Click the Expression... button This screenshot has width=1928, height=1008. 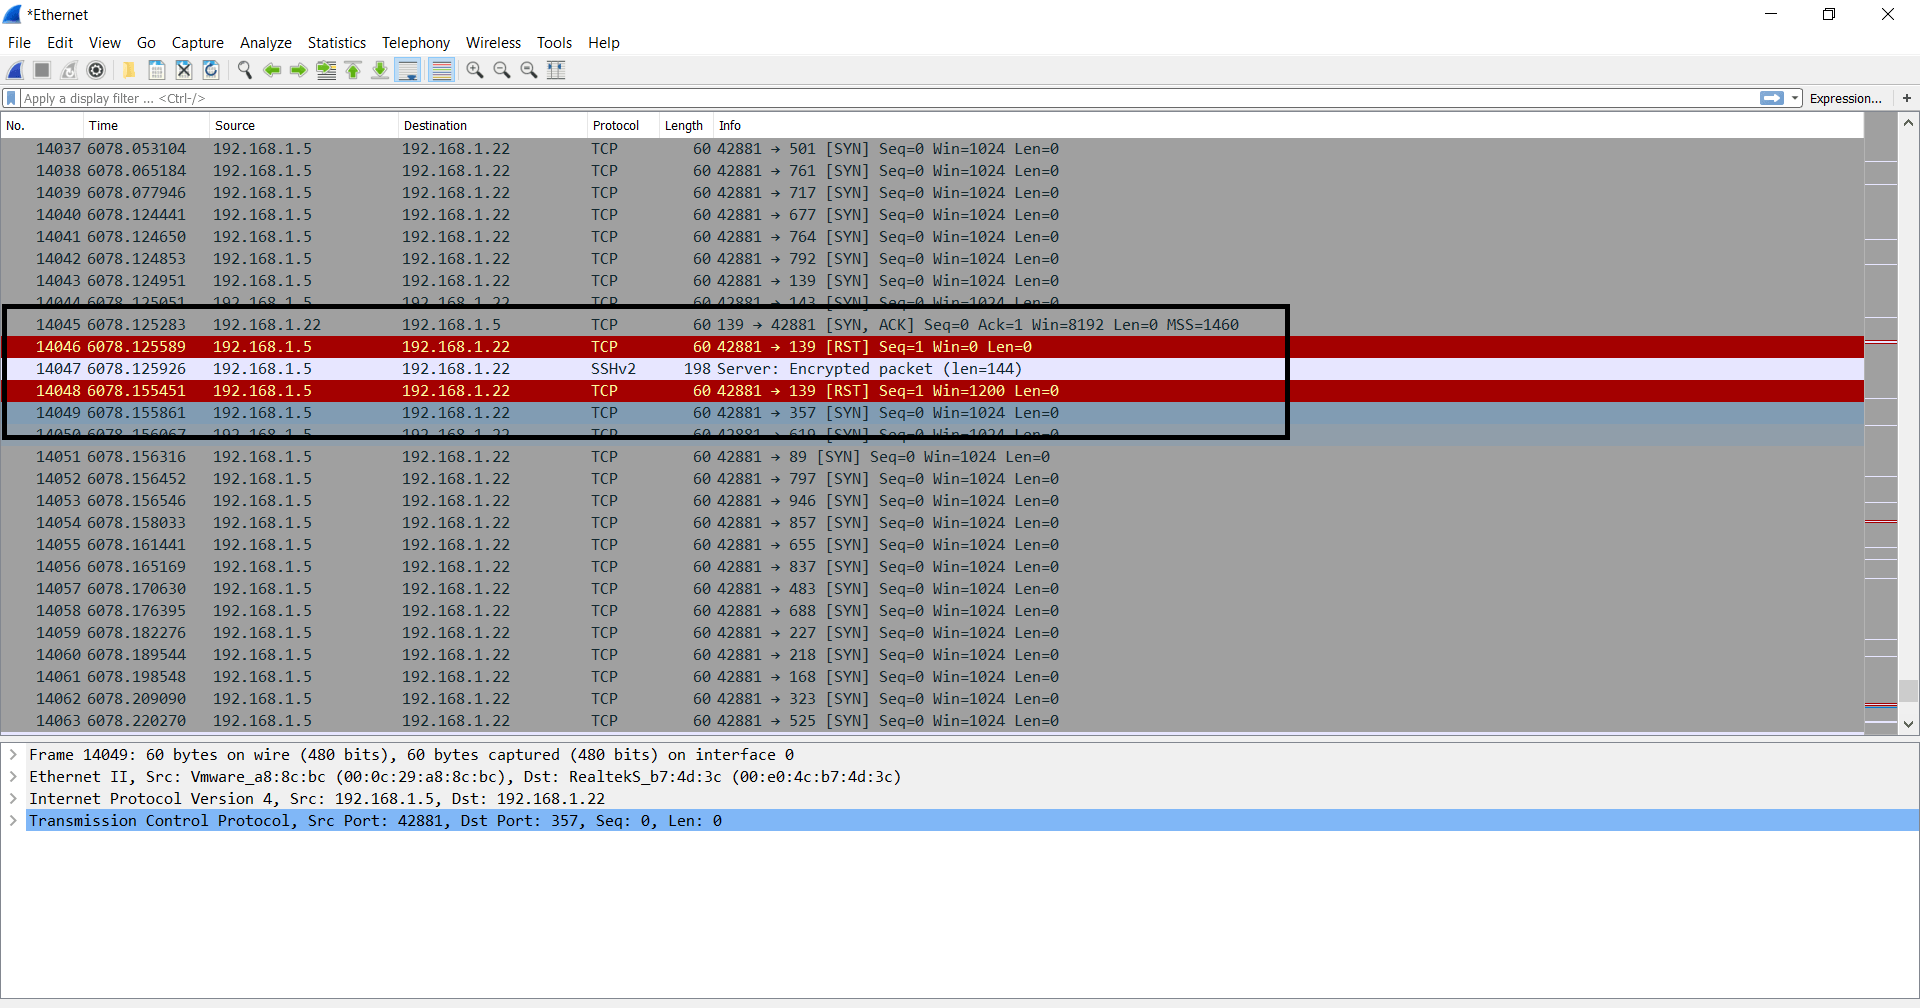point(1845,98)
